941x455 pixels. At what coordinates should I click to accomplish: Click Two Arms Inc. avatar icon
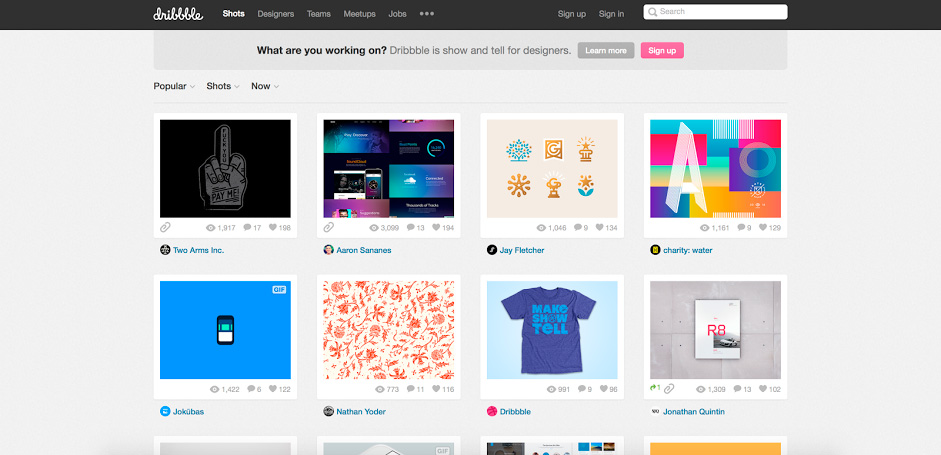[x=165, y=250]
